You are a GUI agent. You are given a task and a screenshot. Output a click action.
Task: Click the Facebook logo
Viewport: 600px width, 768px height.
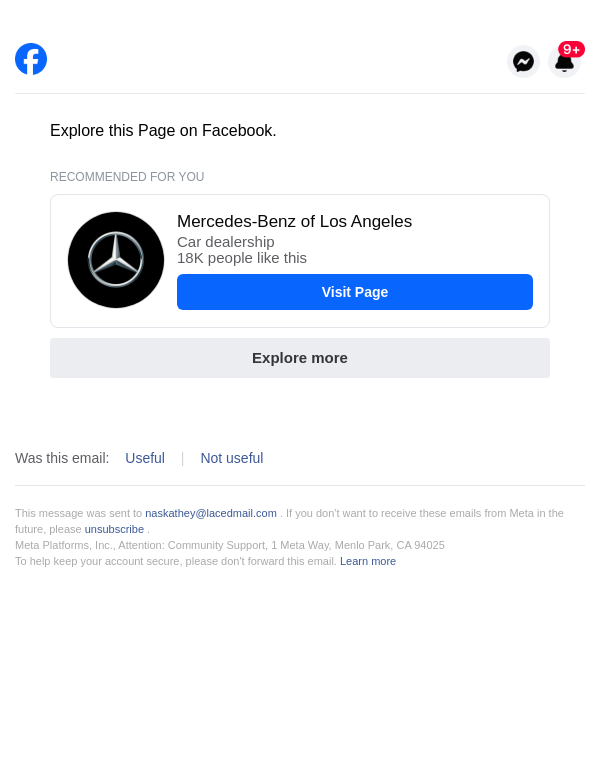click(x=31, y=59)
